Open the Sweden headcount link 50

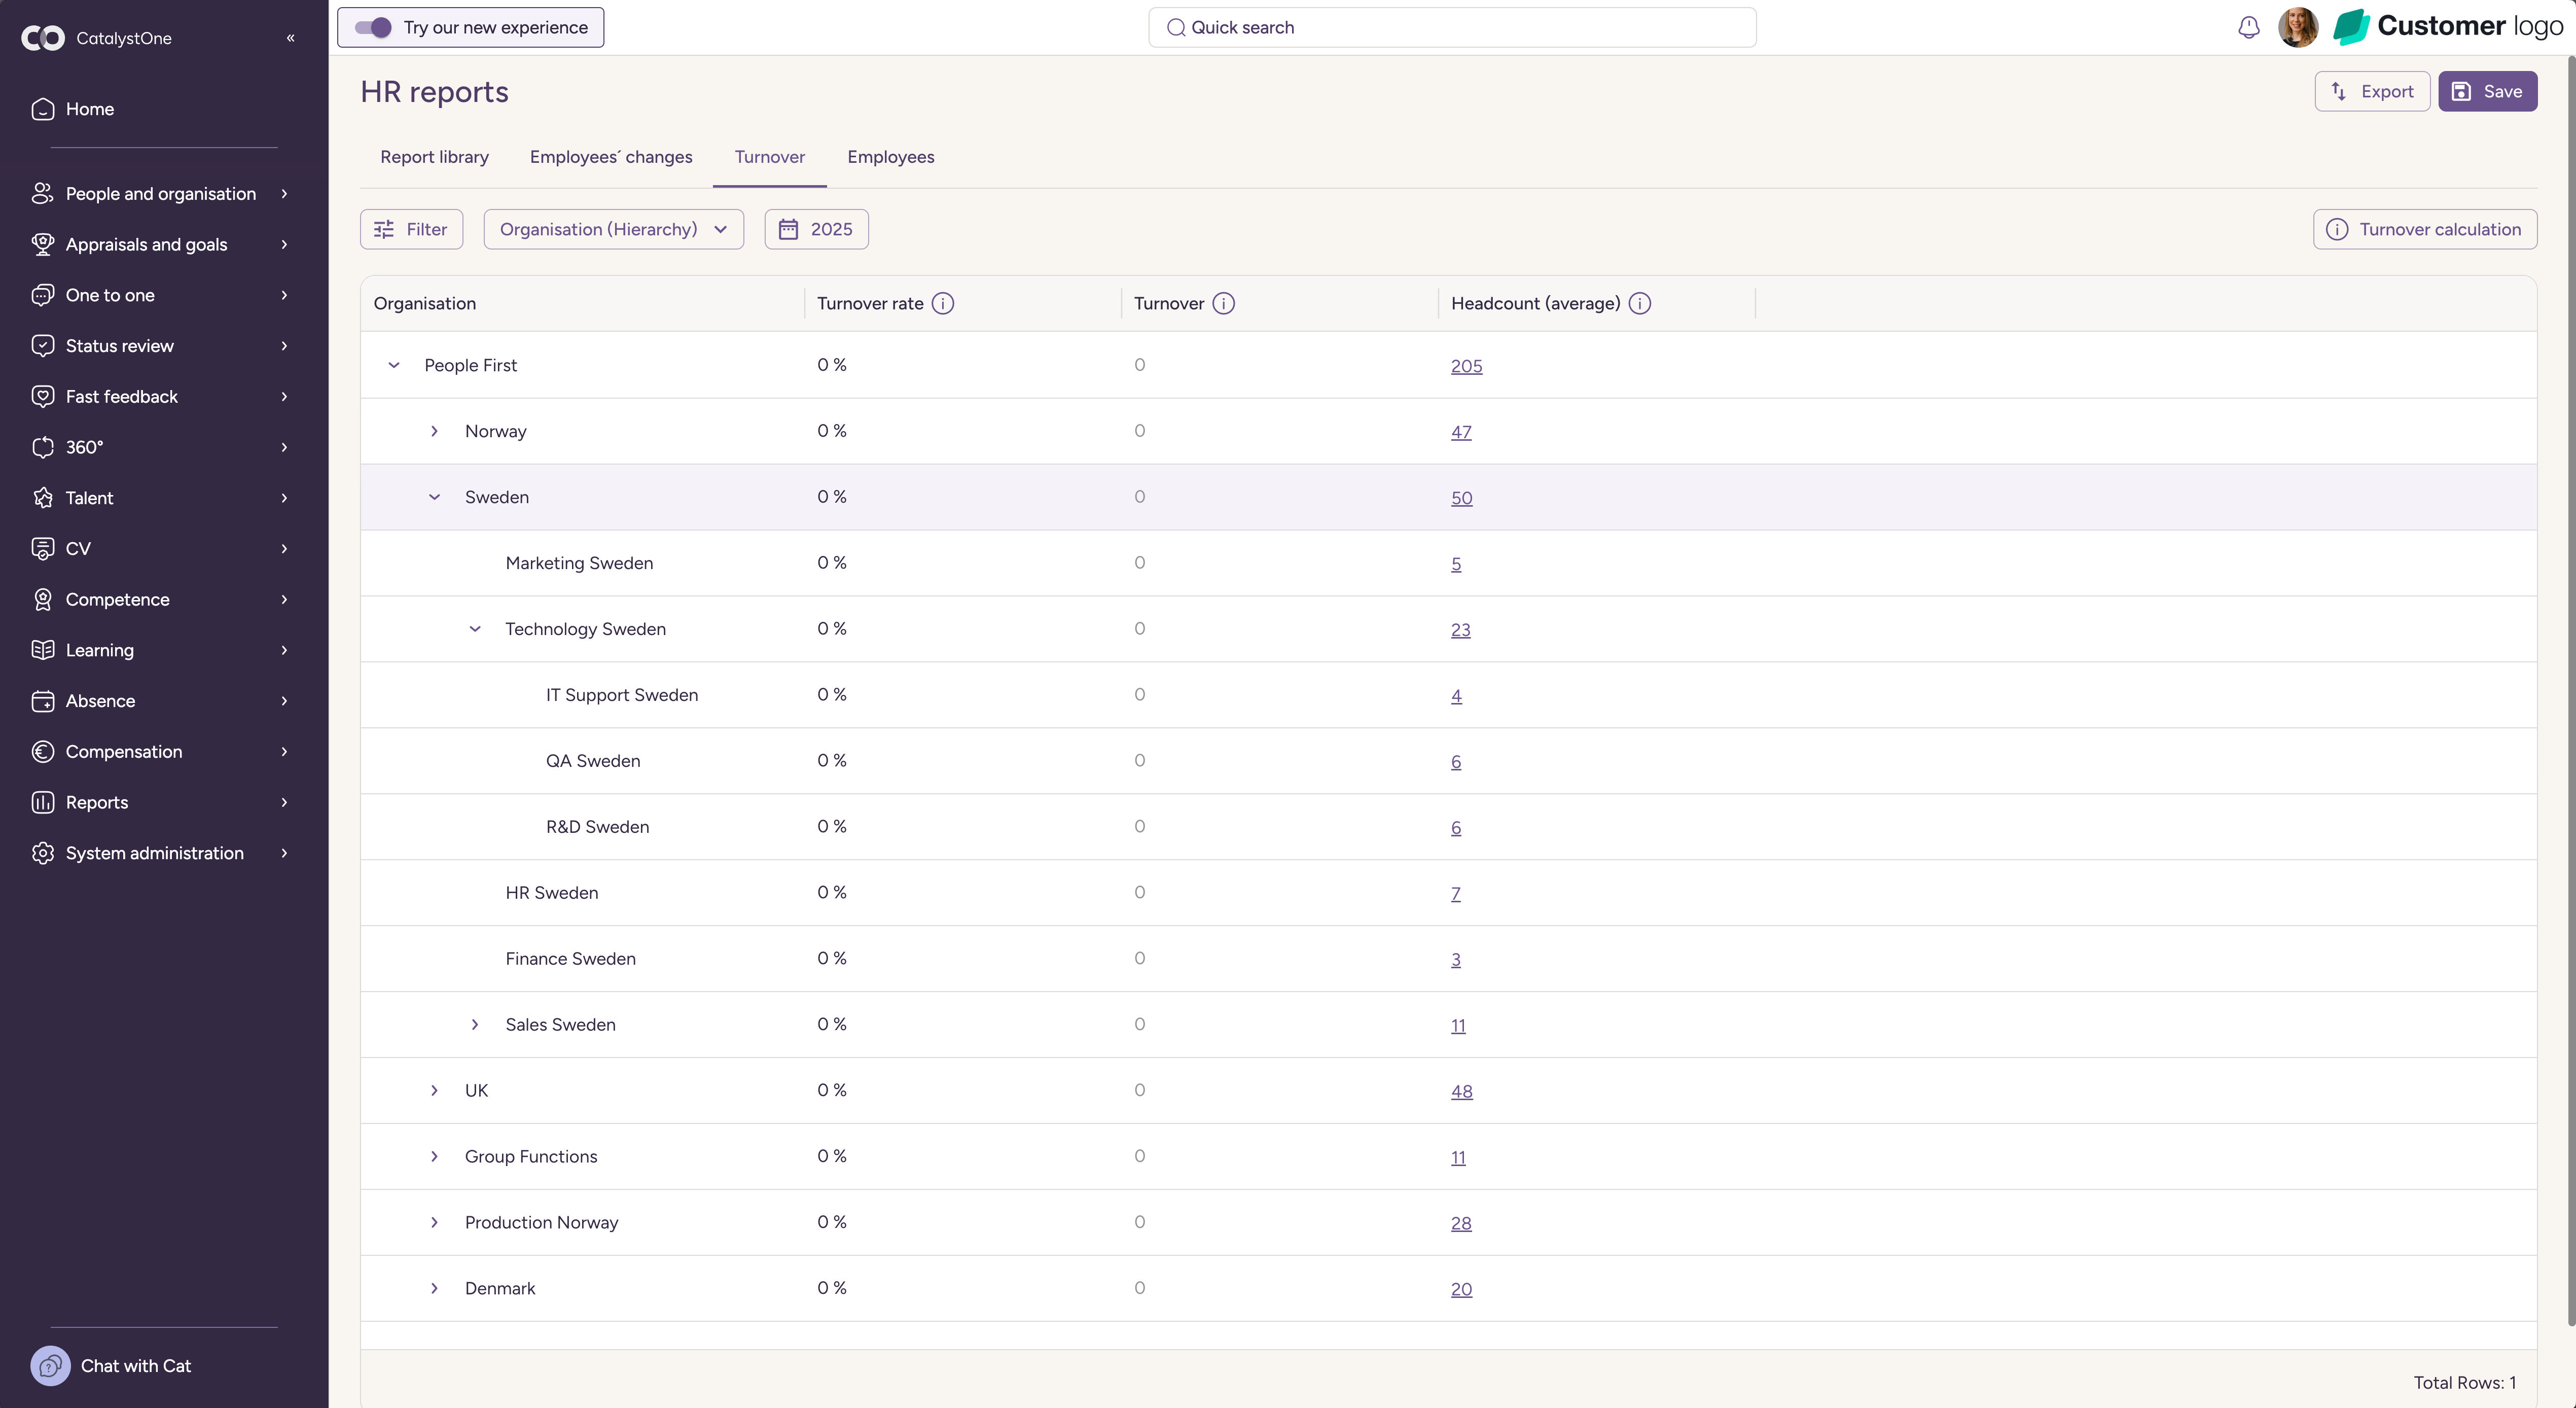[1461, 498]
